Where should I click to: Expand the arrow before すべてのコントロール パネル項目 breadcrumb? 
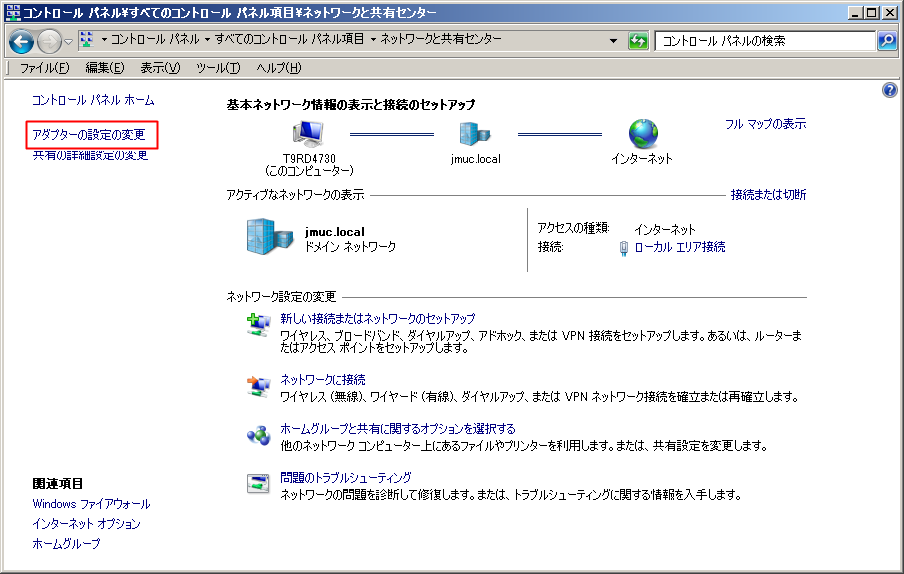(208, 40)
